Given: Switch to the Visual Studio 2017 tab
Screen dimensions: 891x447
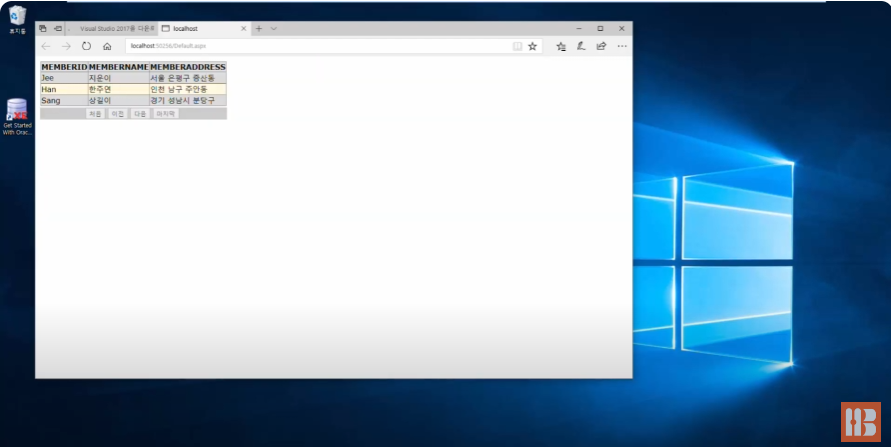Looking at the screenshot, I should 112,28.
